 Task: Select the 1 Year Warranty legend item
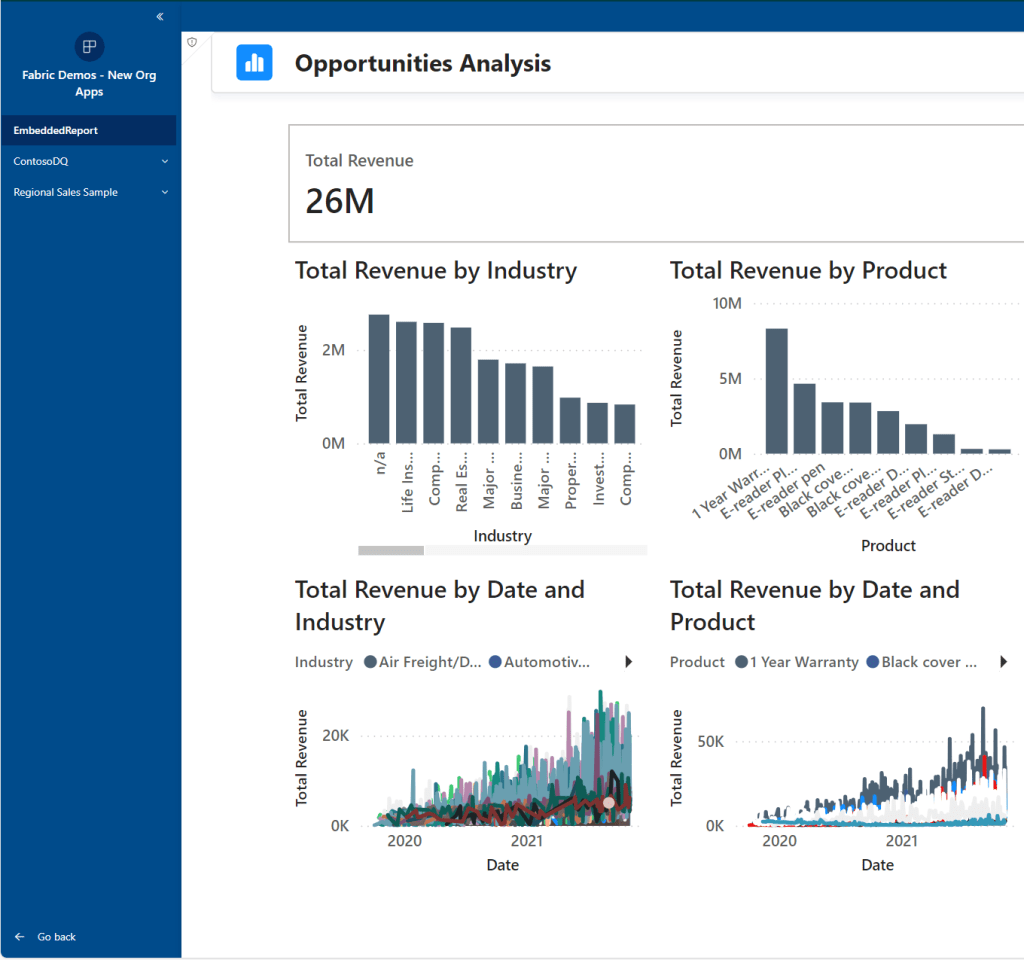(x=796, y=662)
